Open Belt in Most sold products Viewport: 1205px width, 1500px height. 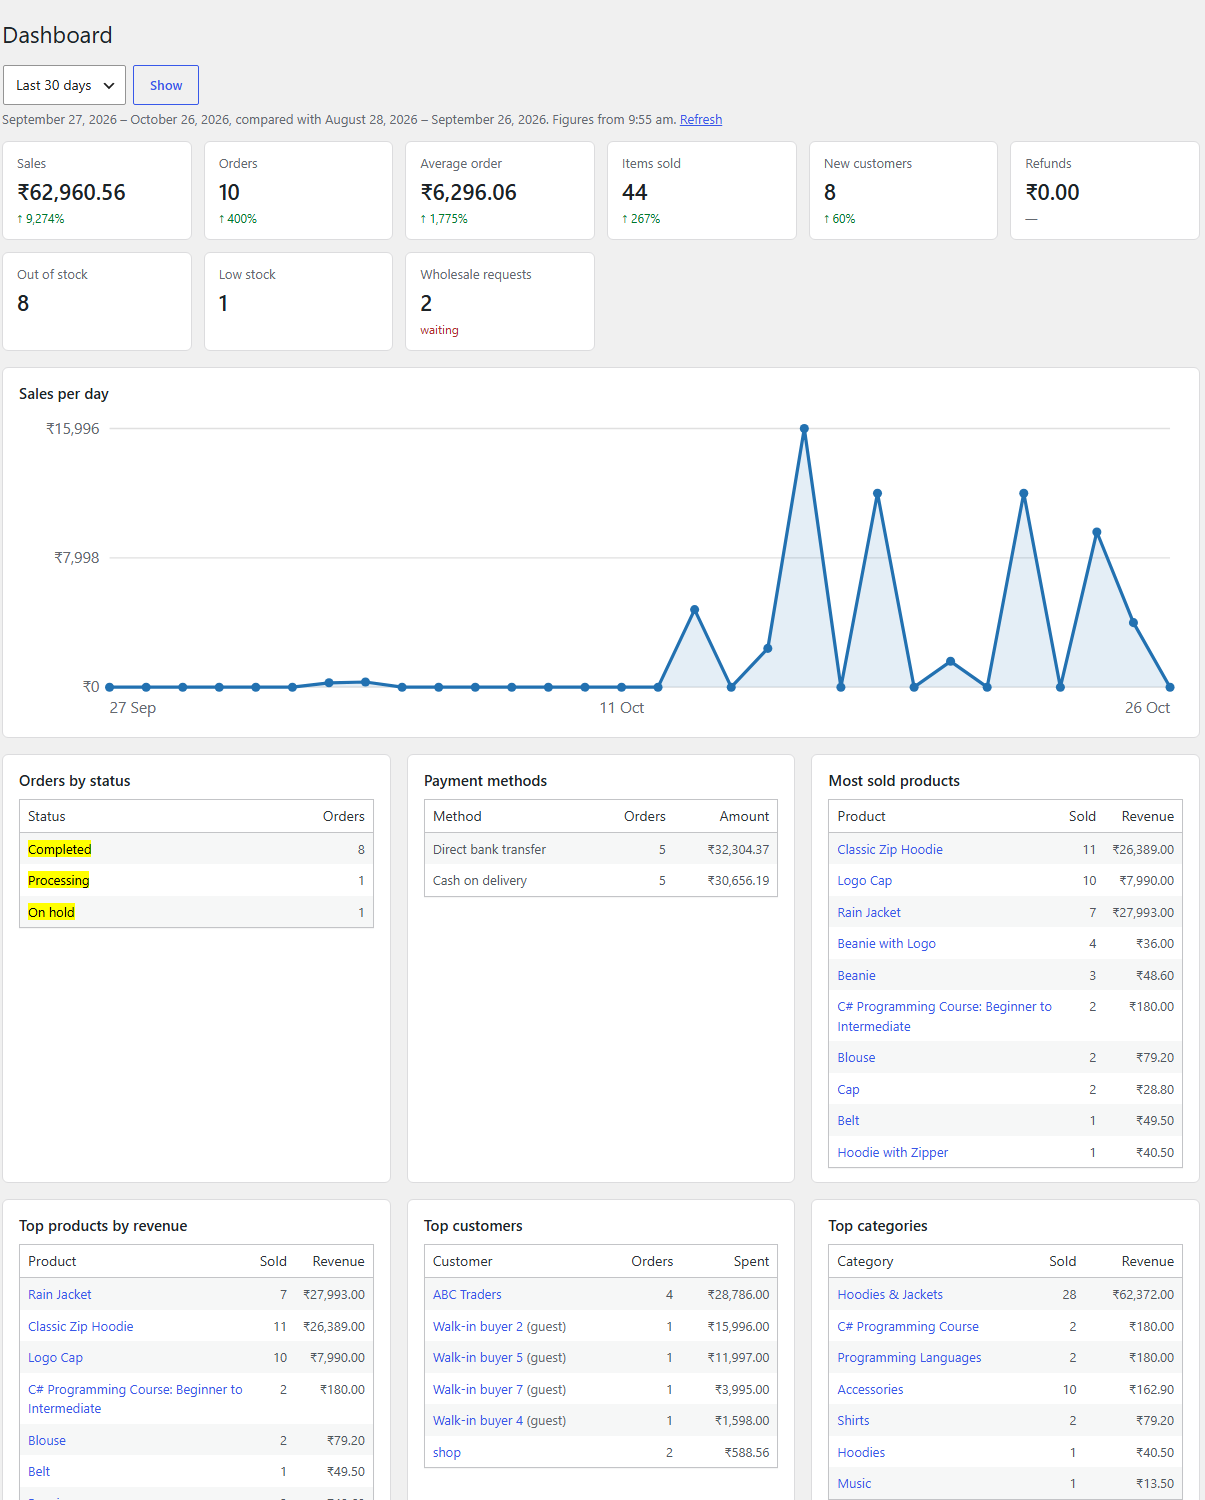click(849, 1120)
